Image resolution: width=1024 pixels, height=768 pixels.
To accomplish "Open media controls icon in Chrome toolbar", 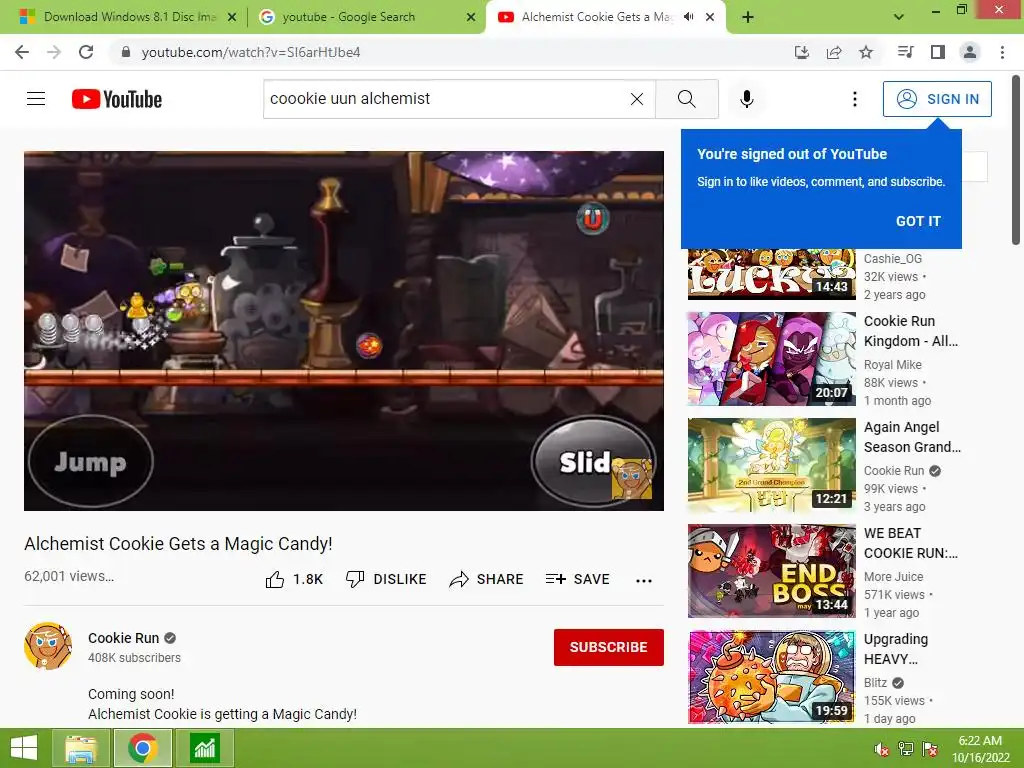I will [x=905, y=52].
